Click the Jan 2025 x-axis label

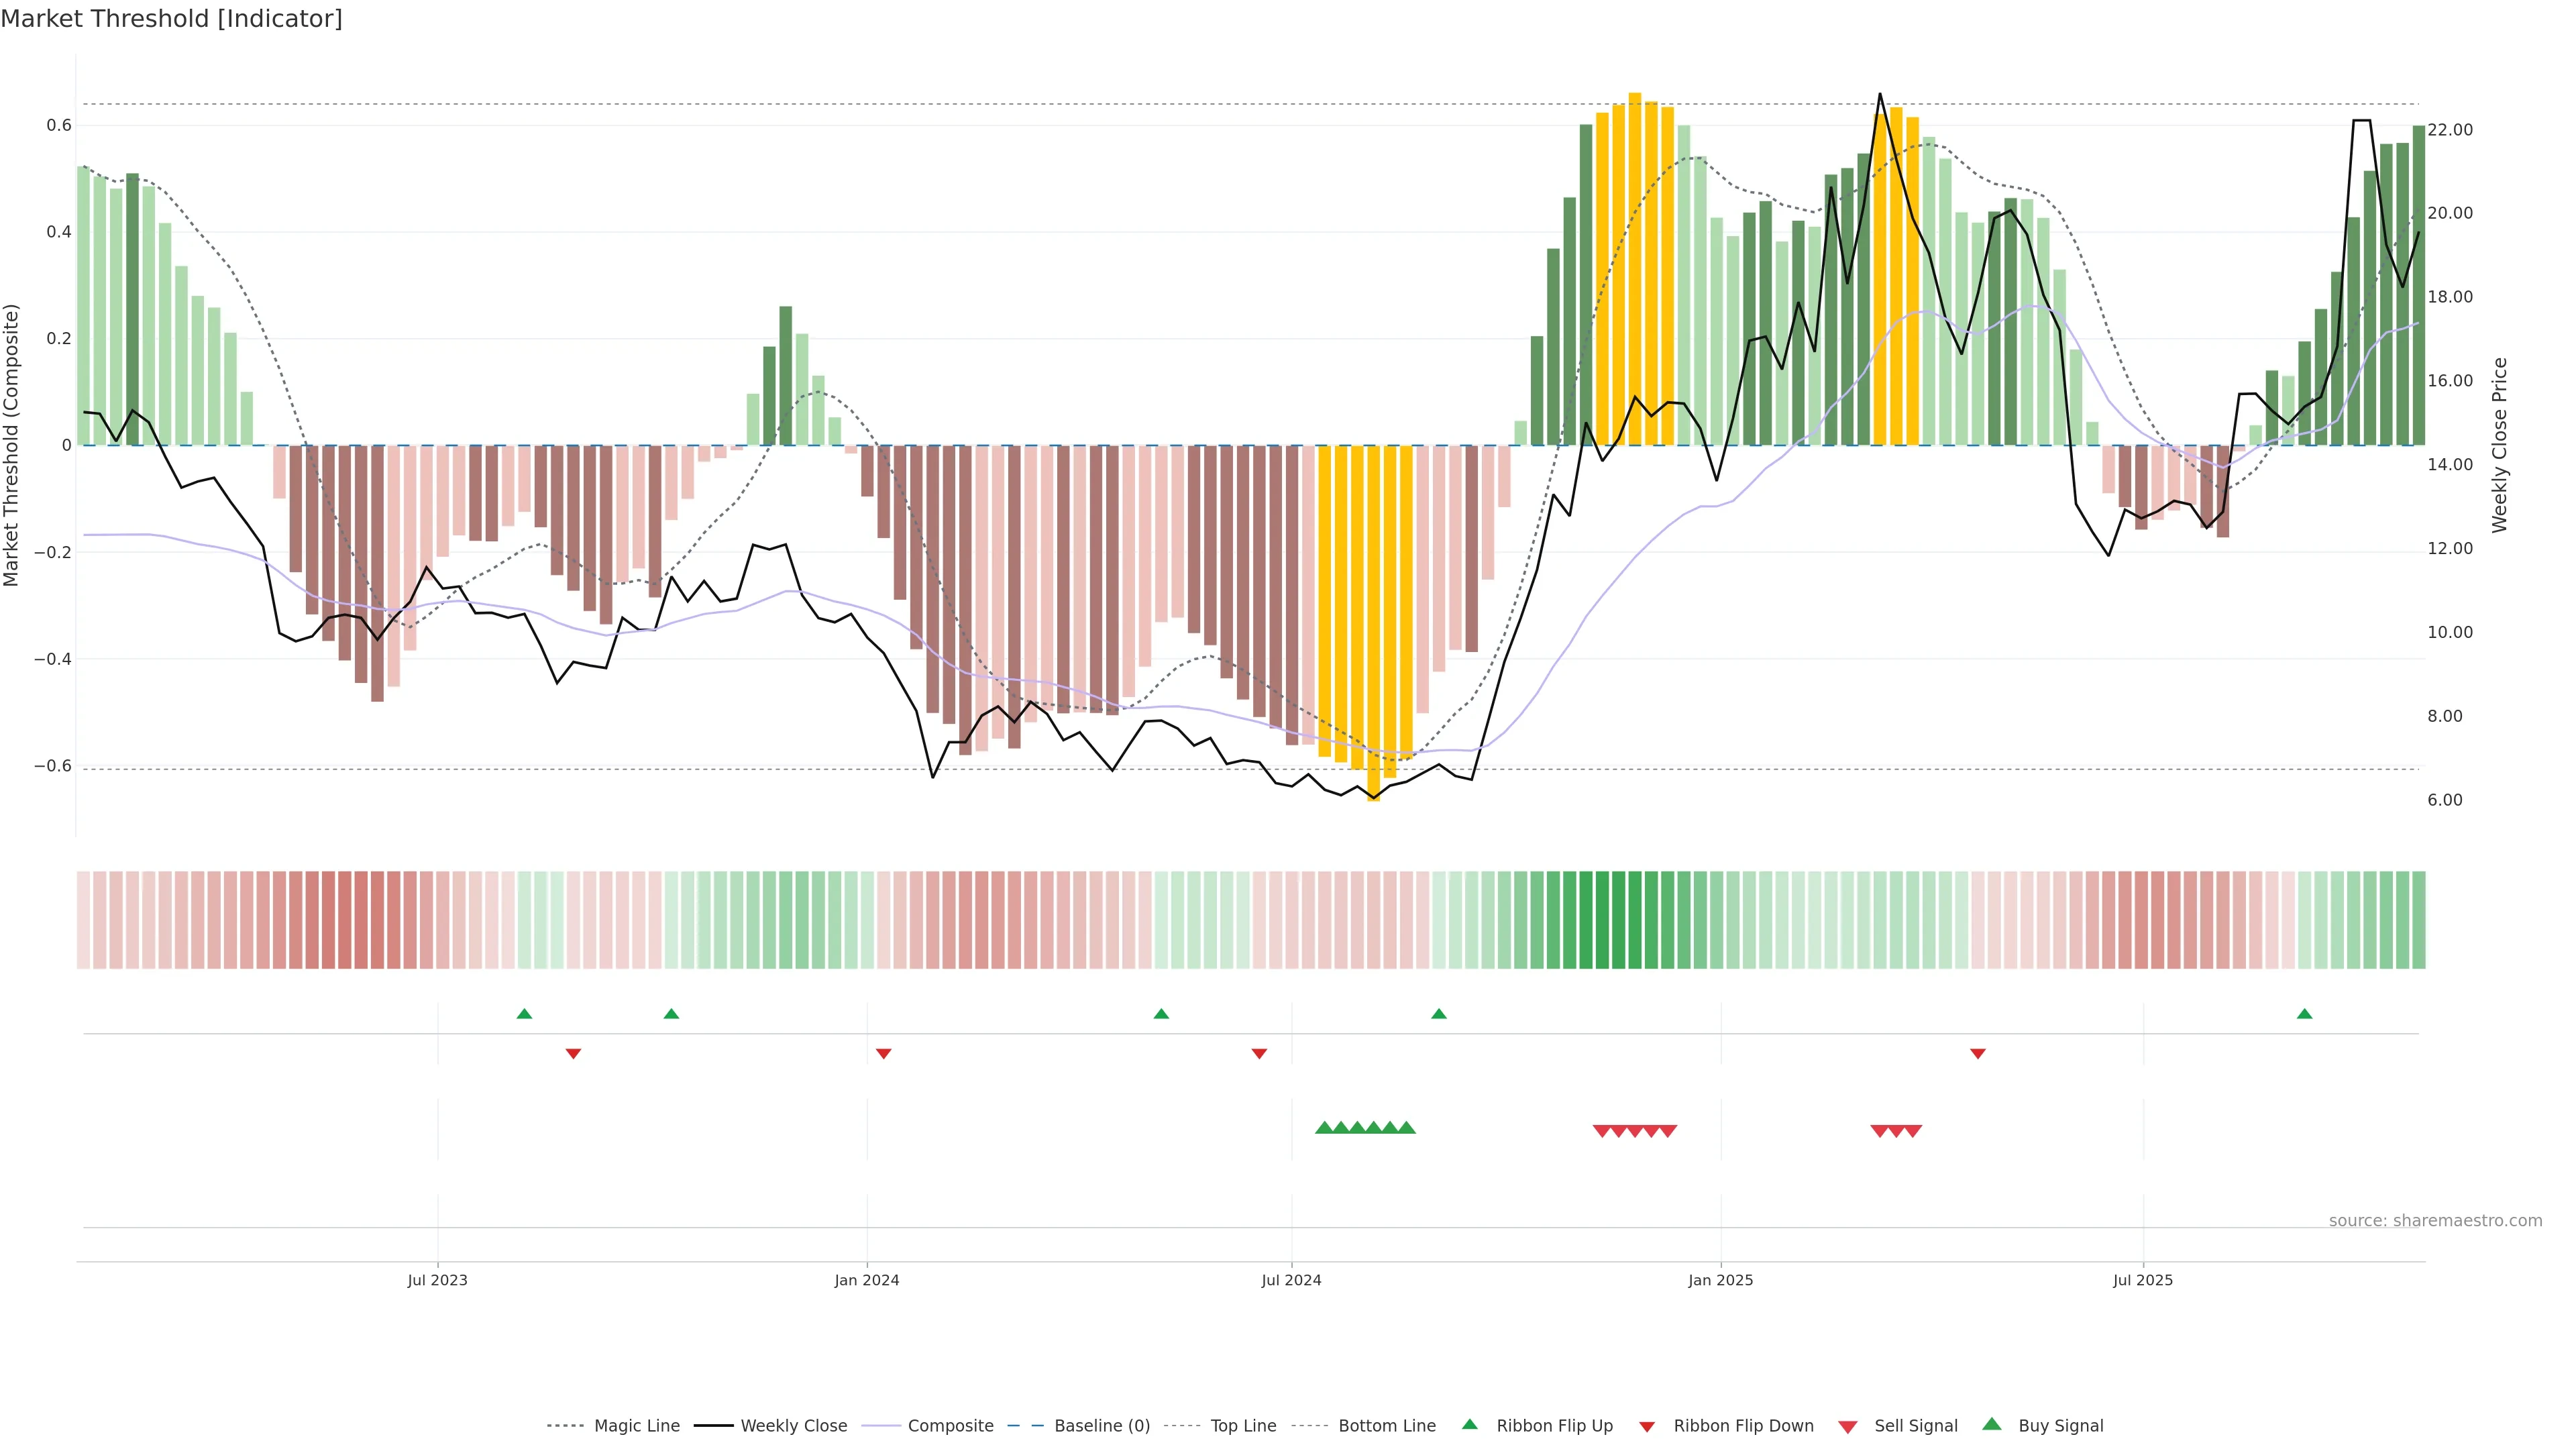(1720, 1280)
